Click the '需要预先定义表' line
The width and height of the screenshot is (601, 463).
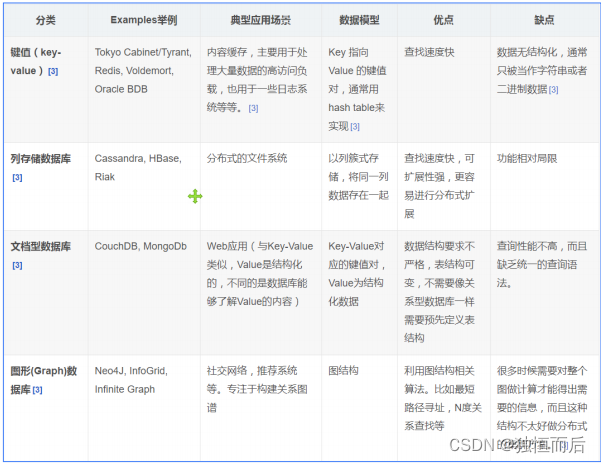[x=439, y=320]
